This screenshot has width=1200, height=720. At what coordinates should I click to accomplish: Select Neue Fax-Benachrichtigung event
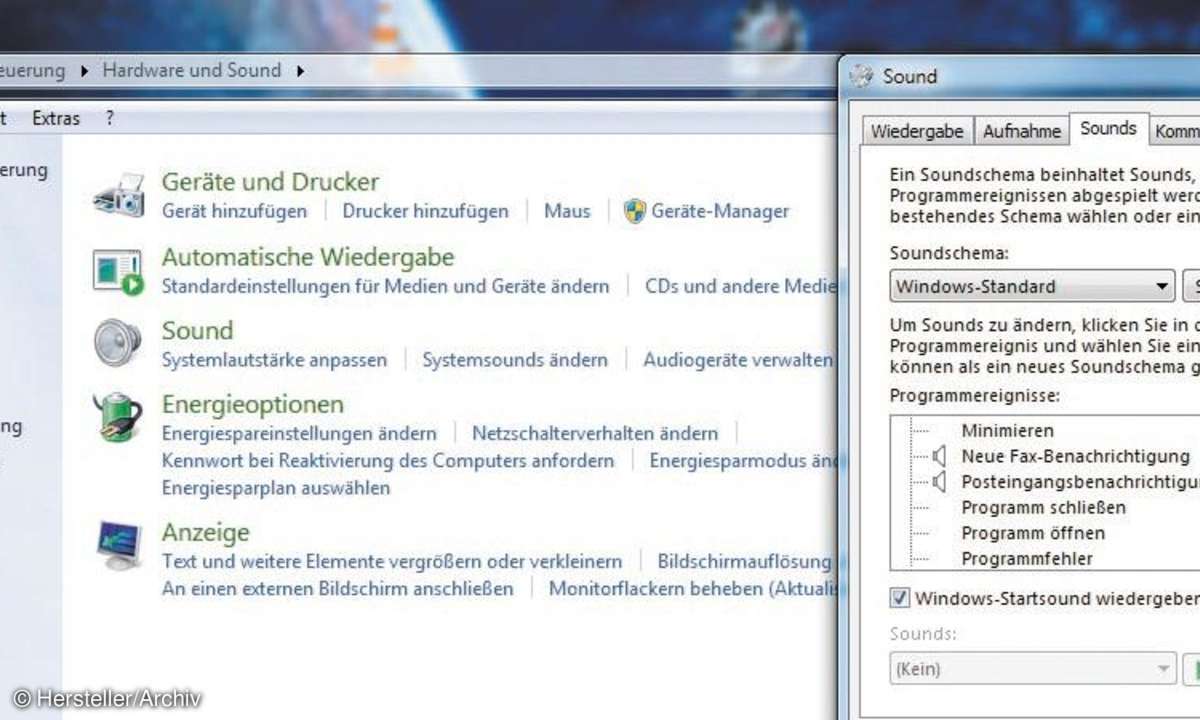tap(1075, 456)
